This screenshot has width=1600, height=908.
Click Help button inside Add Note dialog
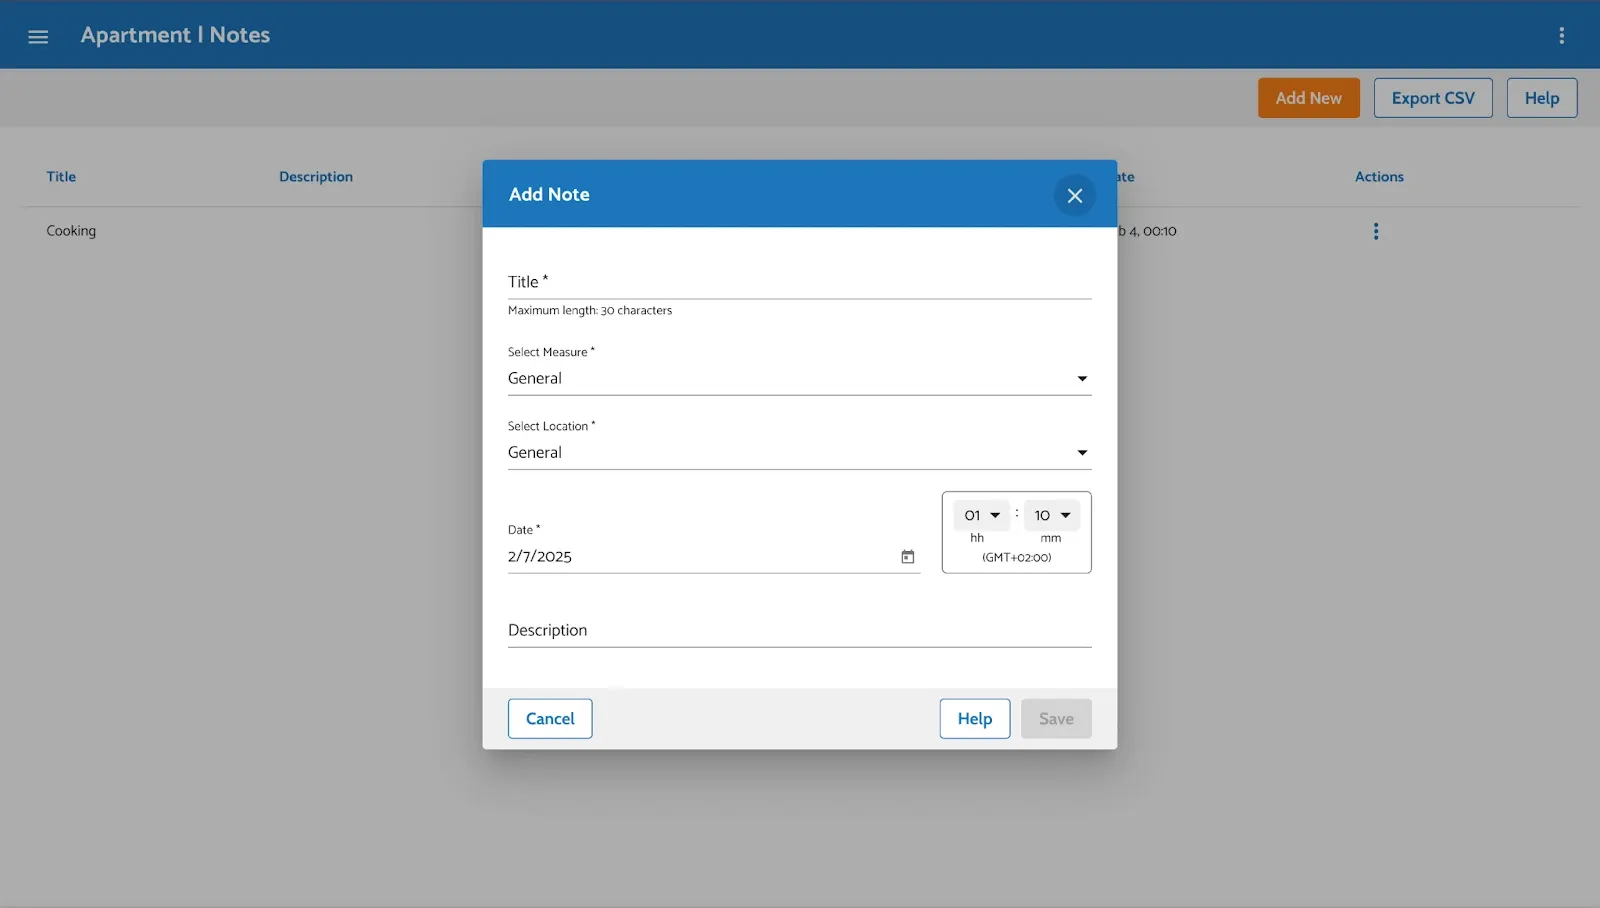[974, 719]
